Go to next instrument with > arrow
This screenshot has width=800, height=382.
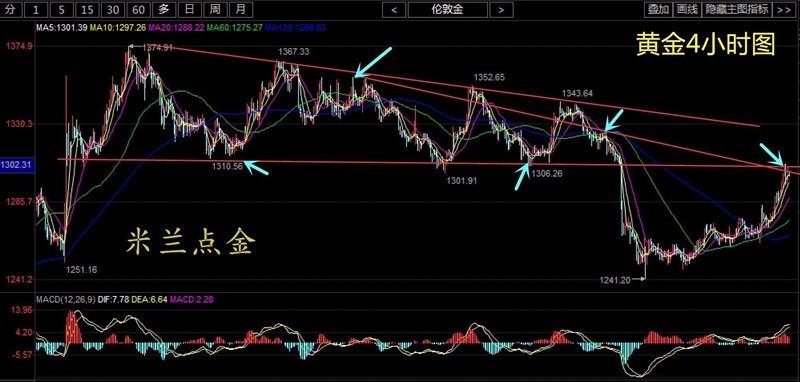[x=501, y=9]
